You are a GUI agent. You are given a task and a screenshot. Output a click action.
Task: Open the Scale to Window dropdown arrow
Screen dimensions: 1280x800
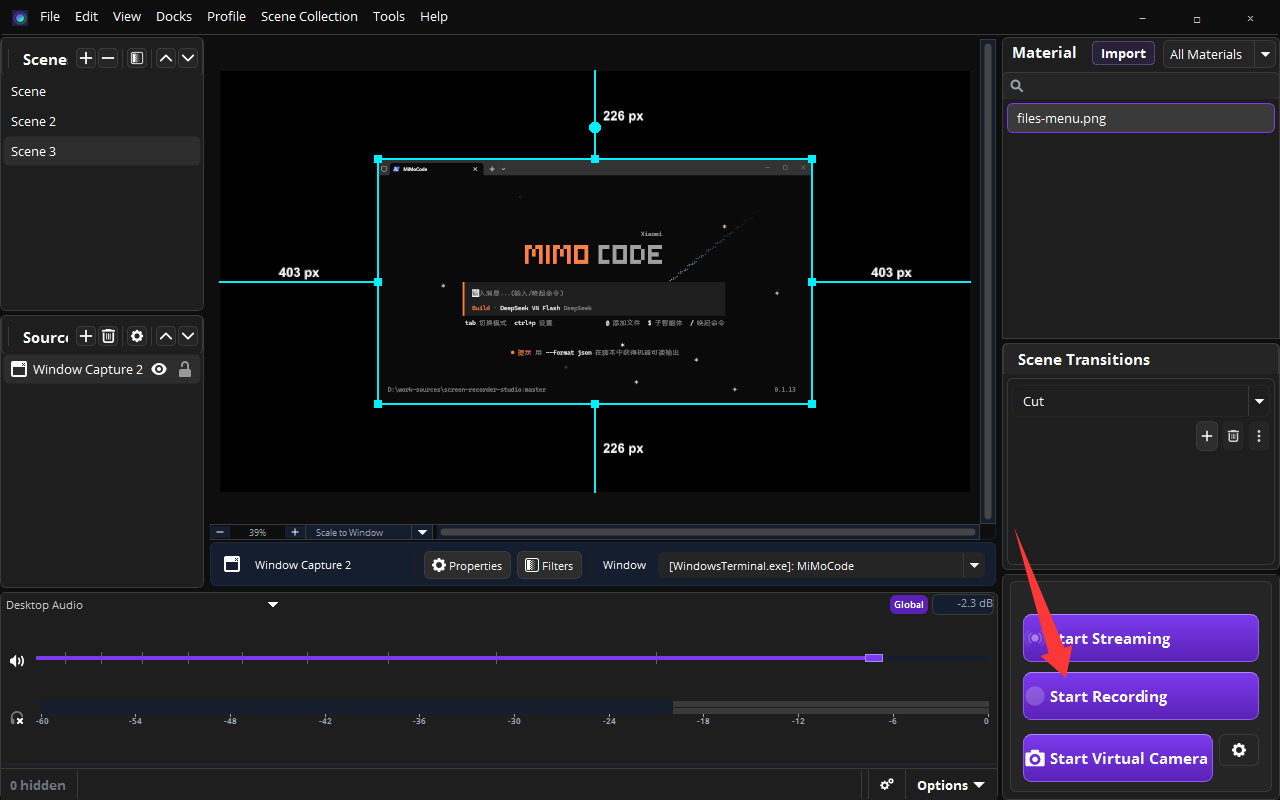pos(422,532)
